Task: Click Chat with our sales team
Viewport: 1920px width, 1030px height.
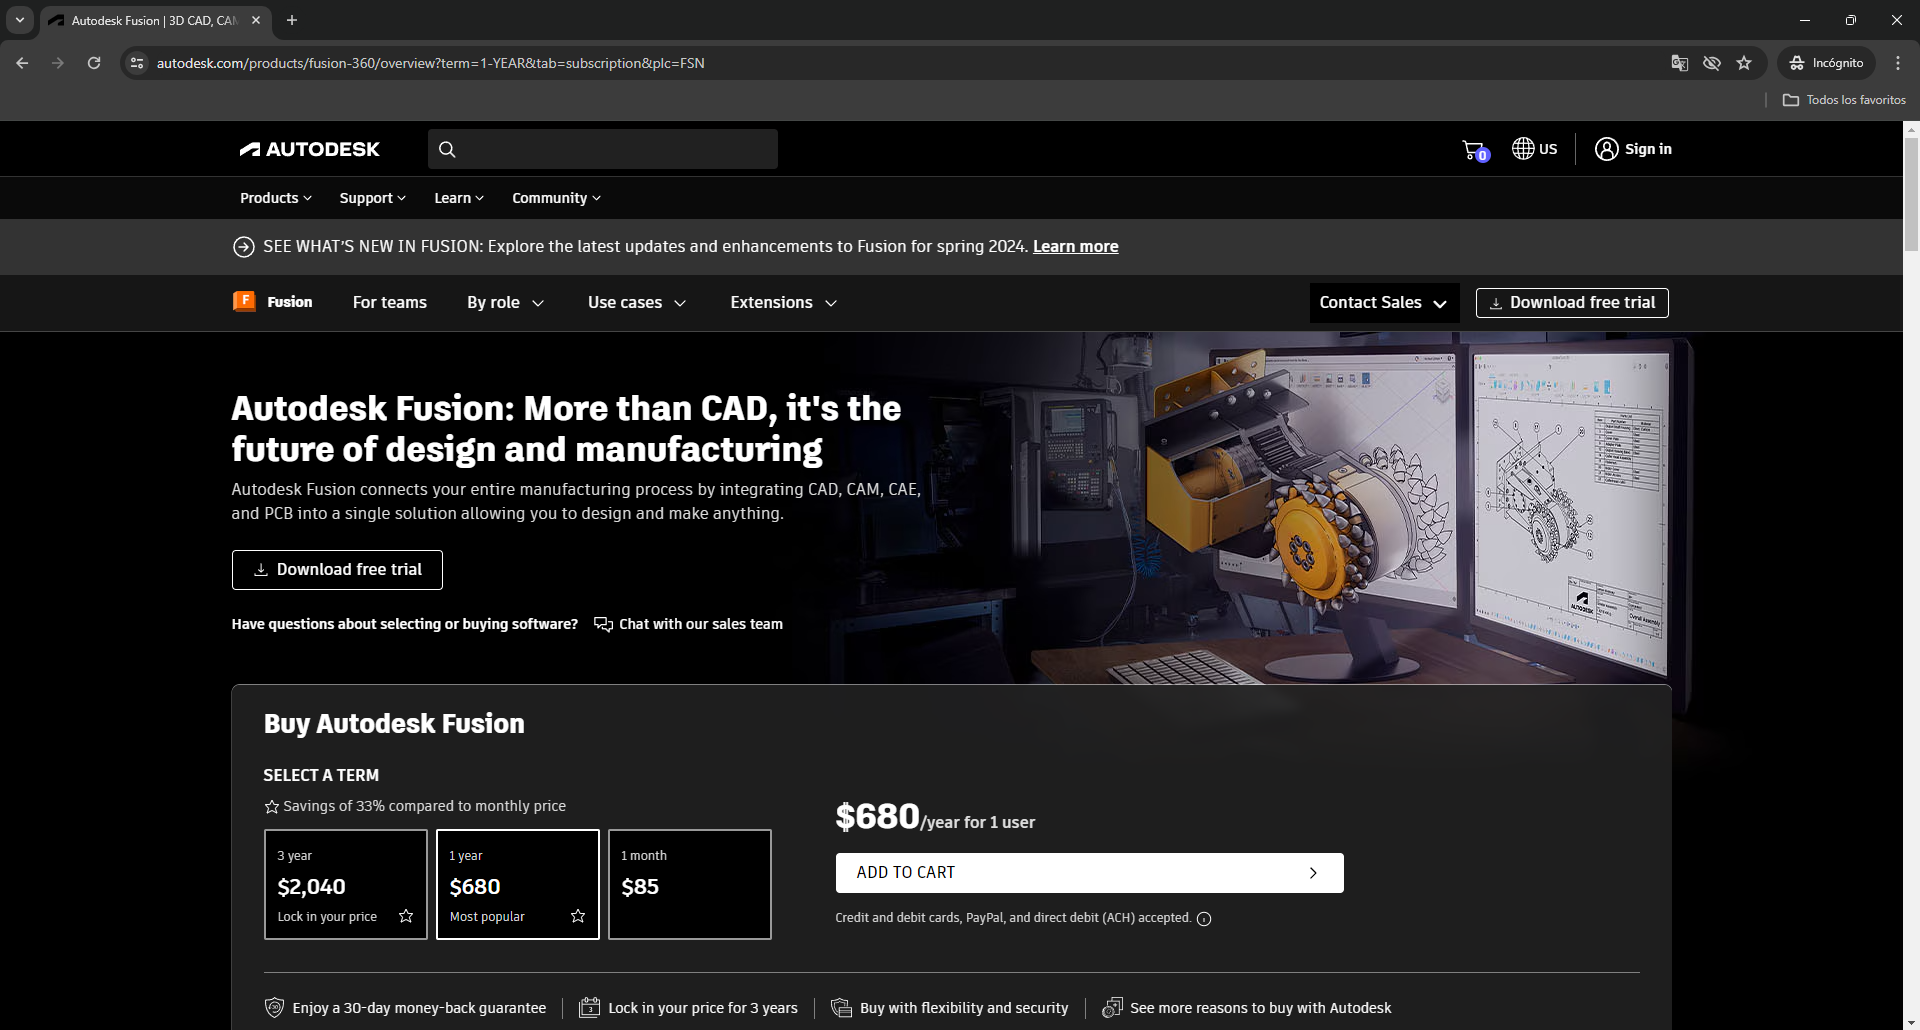Action: pos(701,624)
